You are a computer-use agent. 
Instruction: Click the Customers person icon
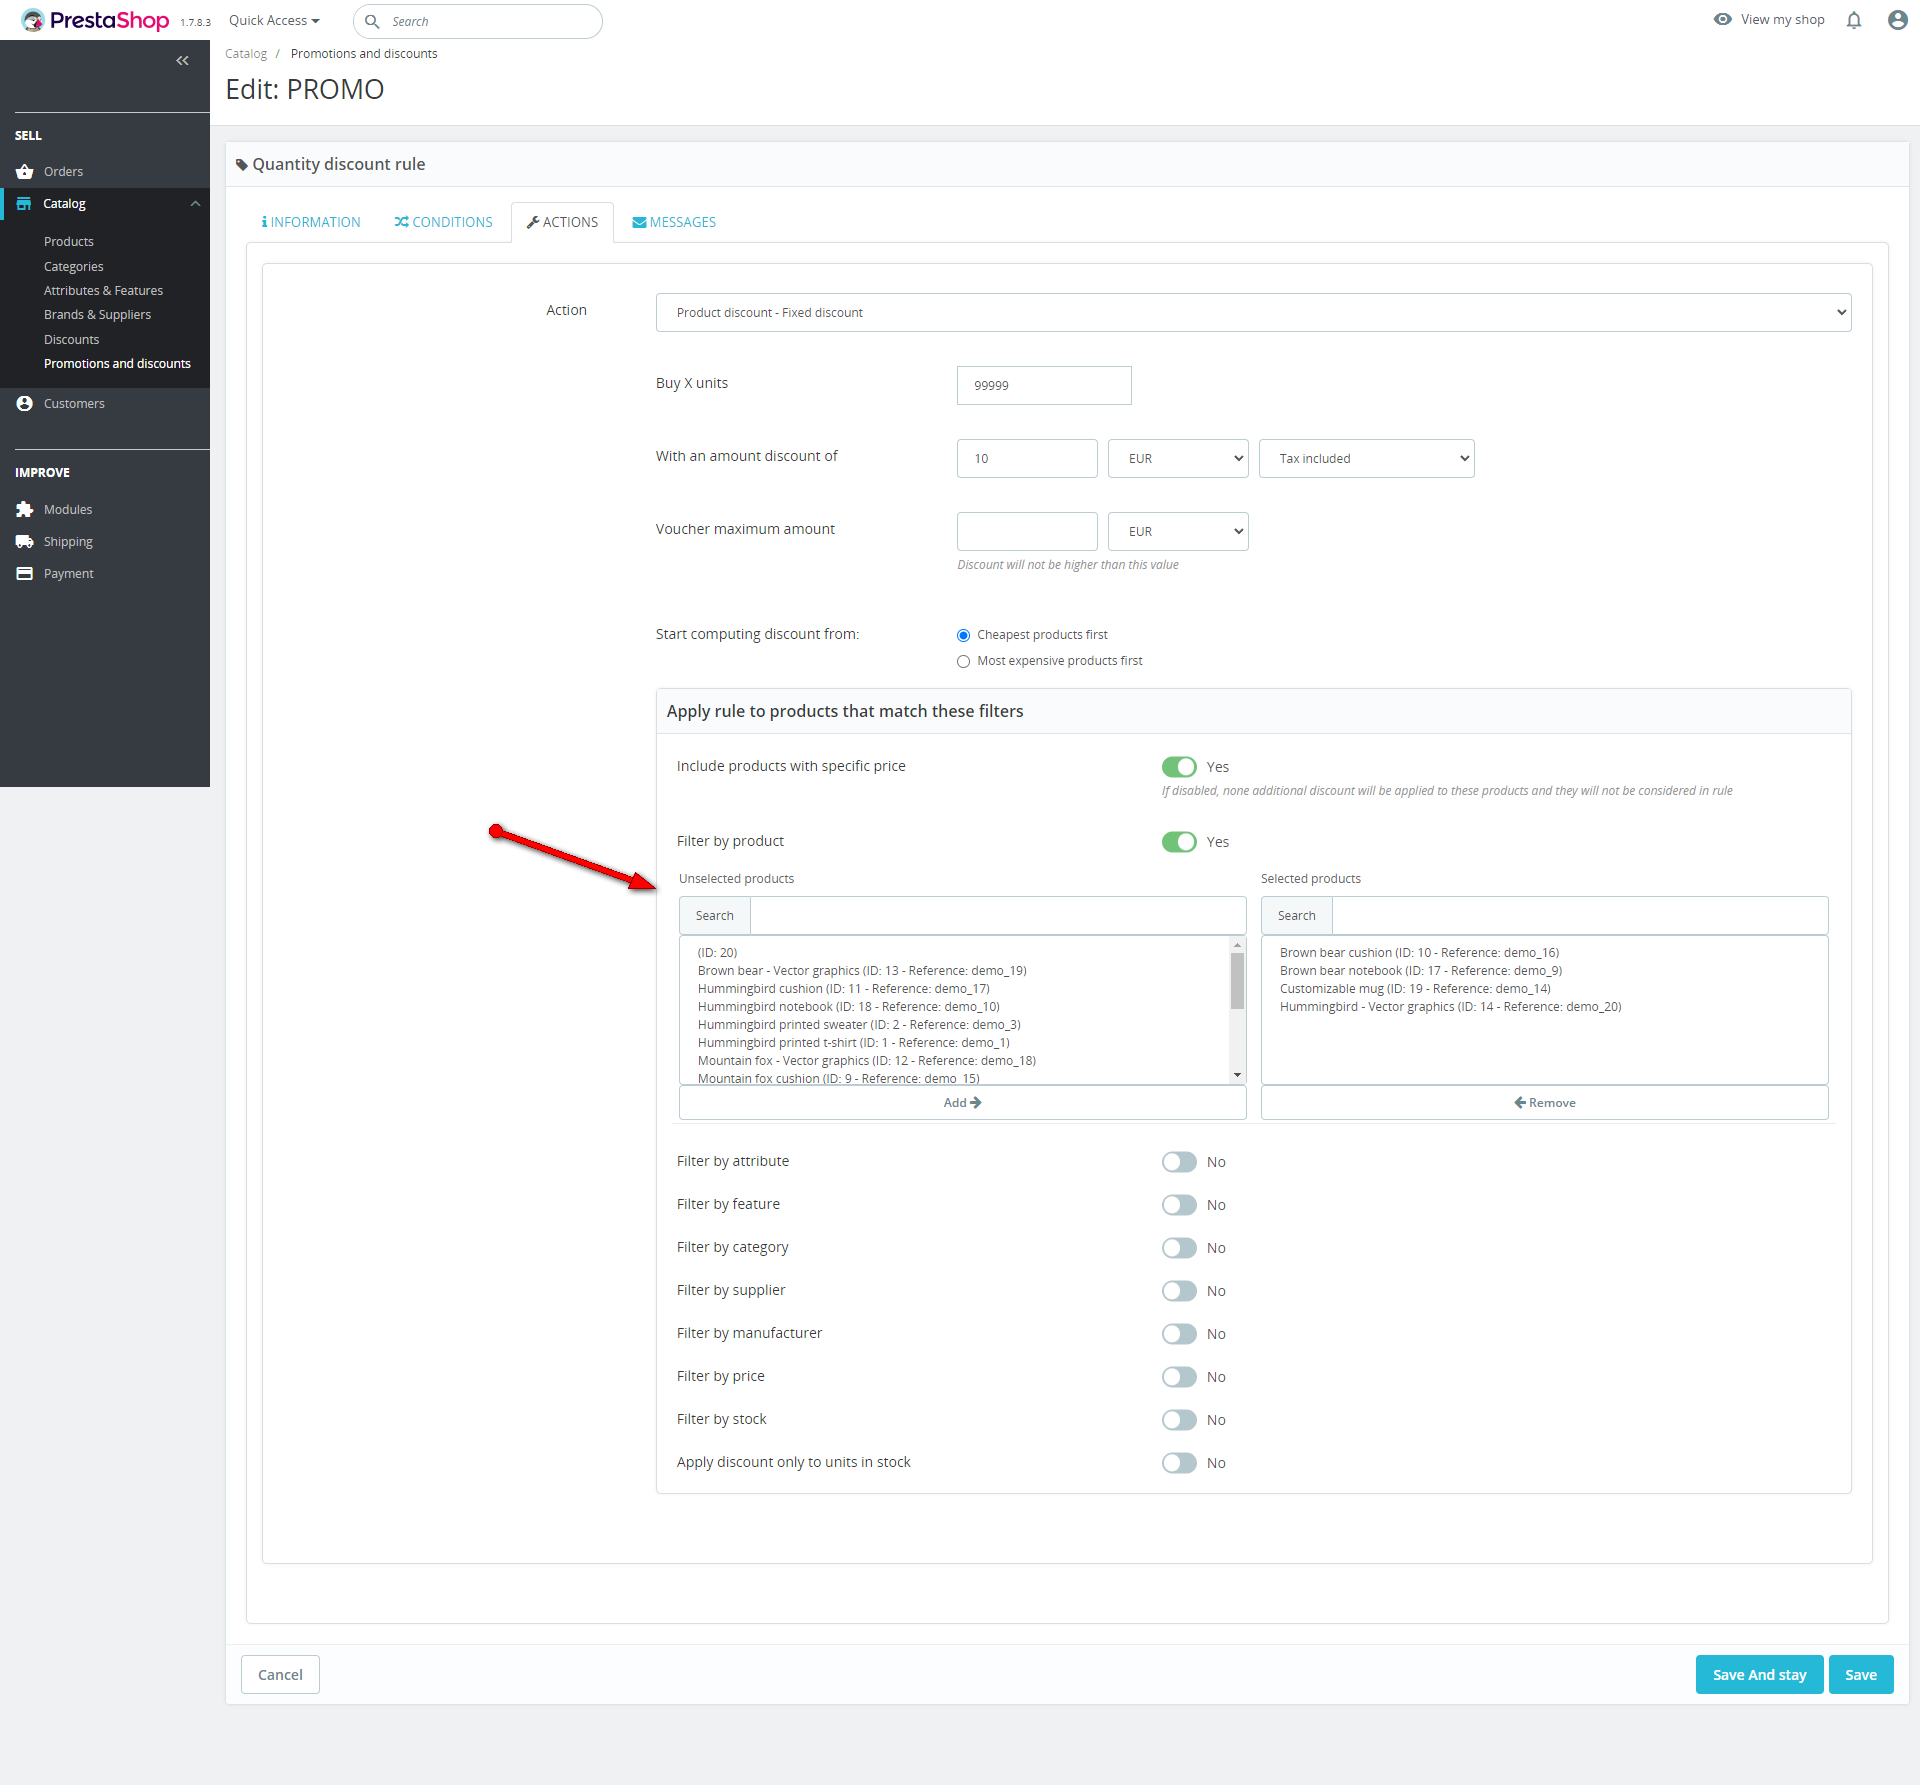pyautogui.click(x=25, y=404)
